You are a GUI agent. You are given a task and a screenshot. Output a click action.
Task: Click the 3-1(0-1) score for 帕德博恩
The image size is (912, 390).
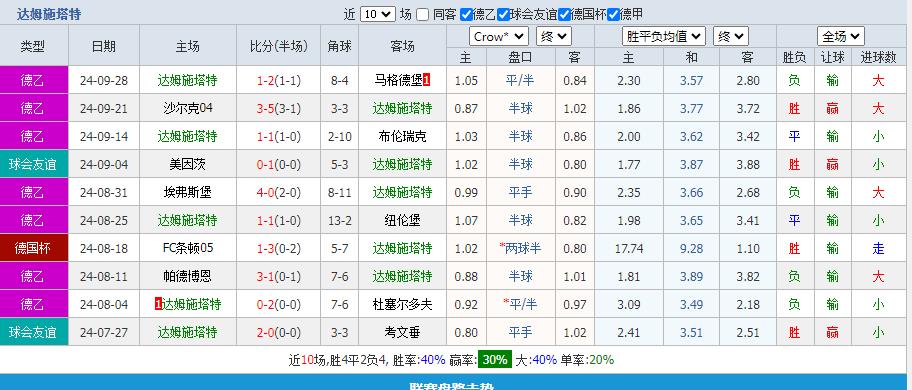[279, 276]
